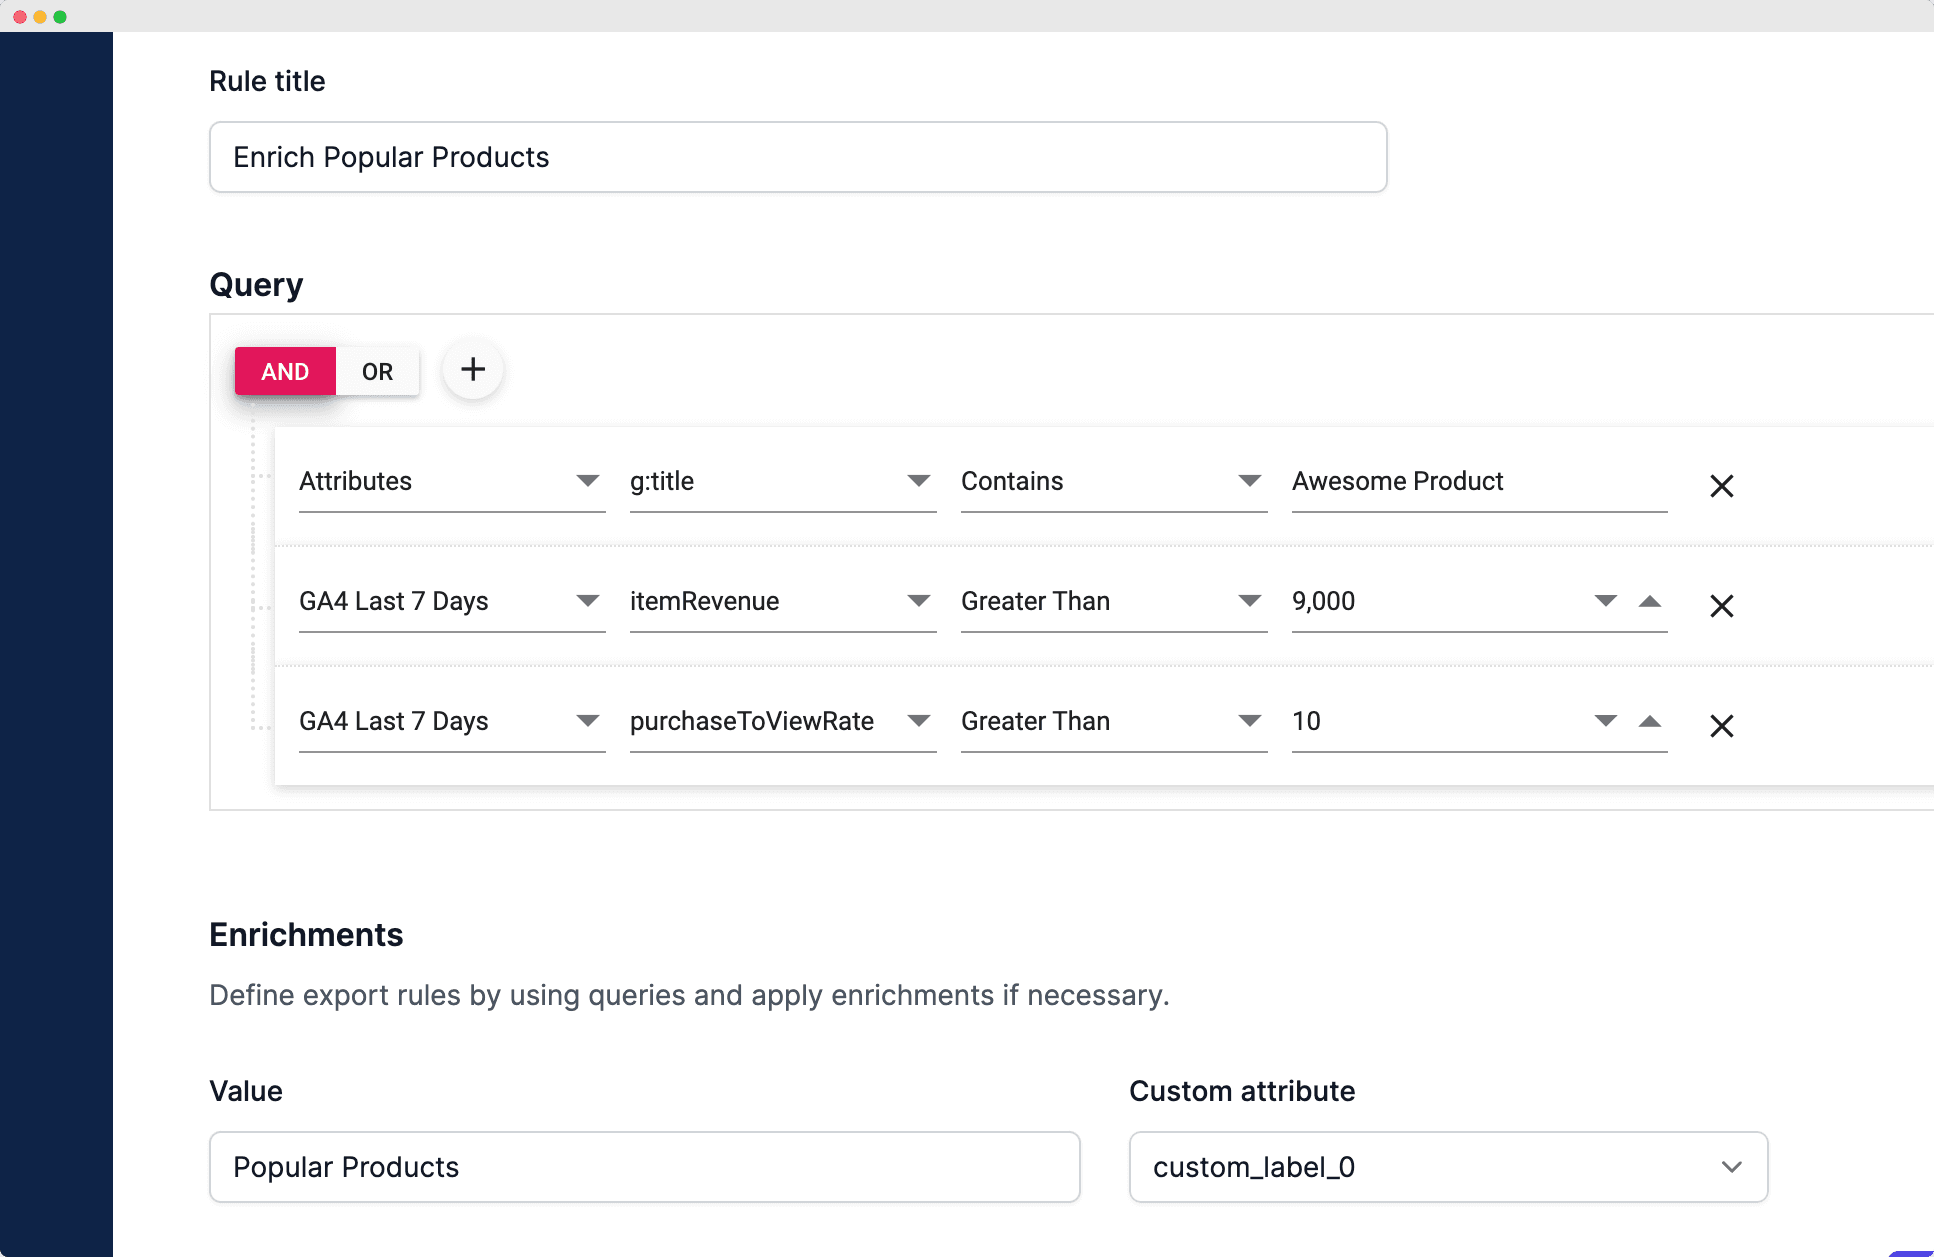Click the Rule title input field
1934x1257 pixels.
(x=797, y=157)
